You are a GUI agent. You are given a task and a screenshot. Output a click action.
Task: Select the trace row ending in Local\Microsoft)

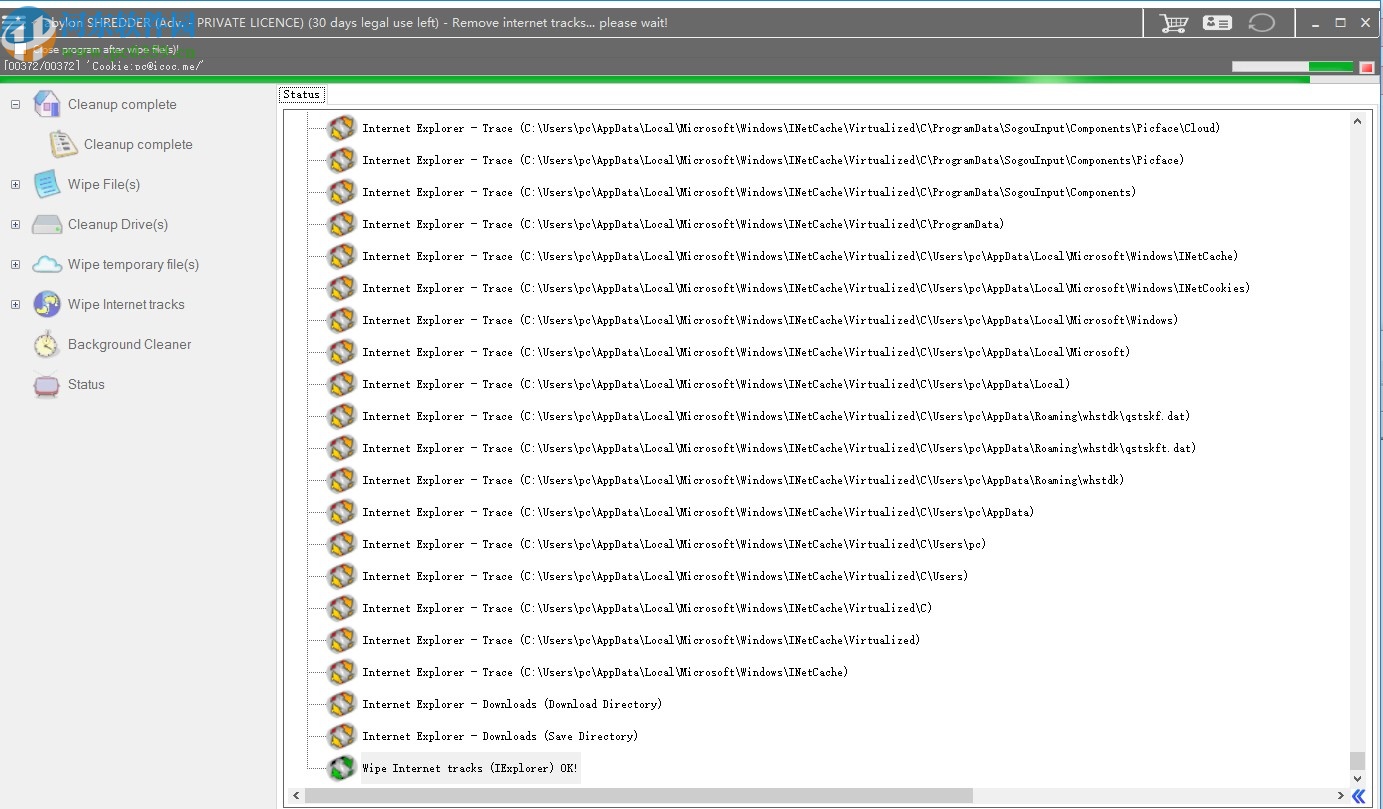(746, 352)
